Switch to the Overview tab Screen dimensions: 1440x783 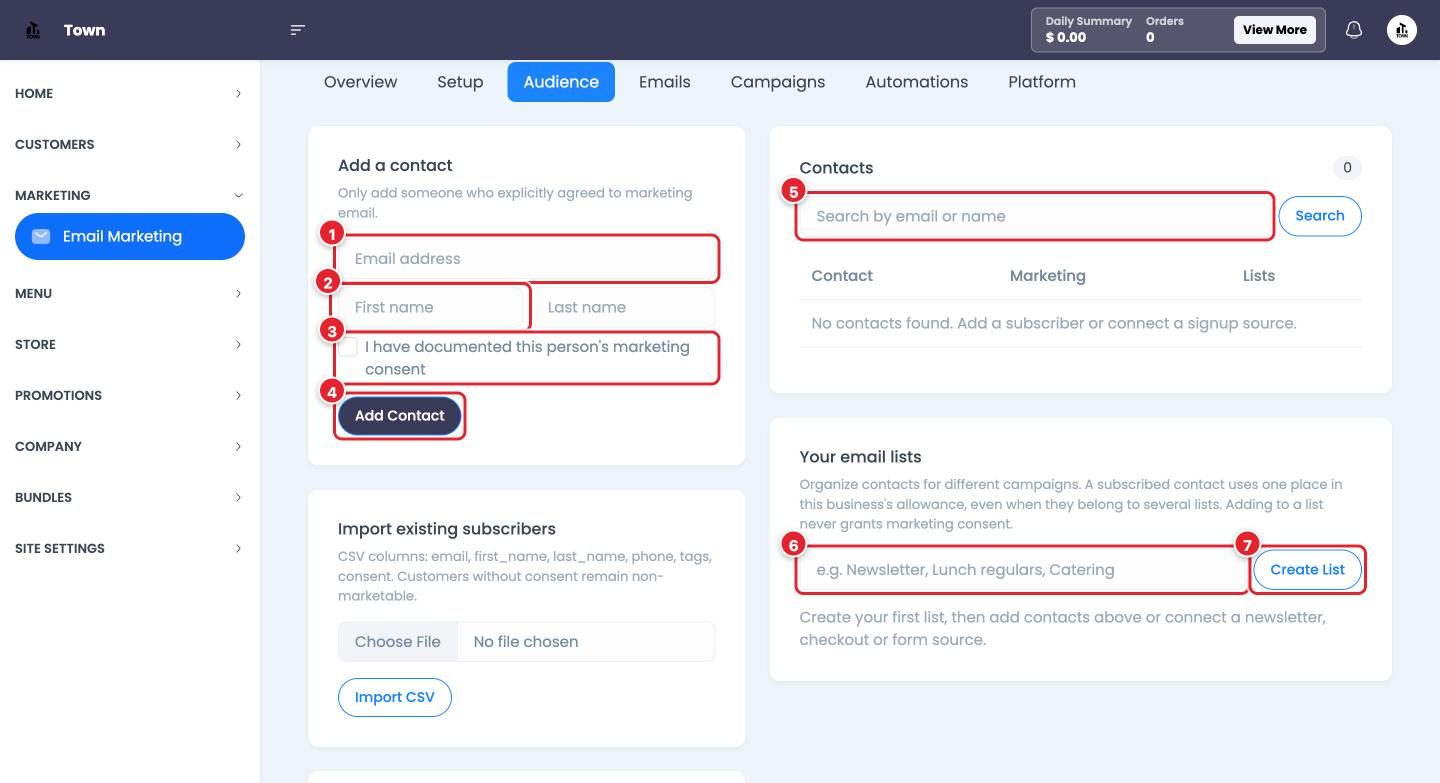pos(360,82)
